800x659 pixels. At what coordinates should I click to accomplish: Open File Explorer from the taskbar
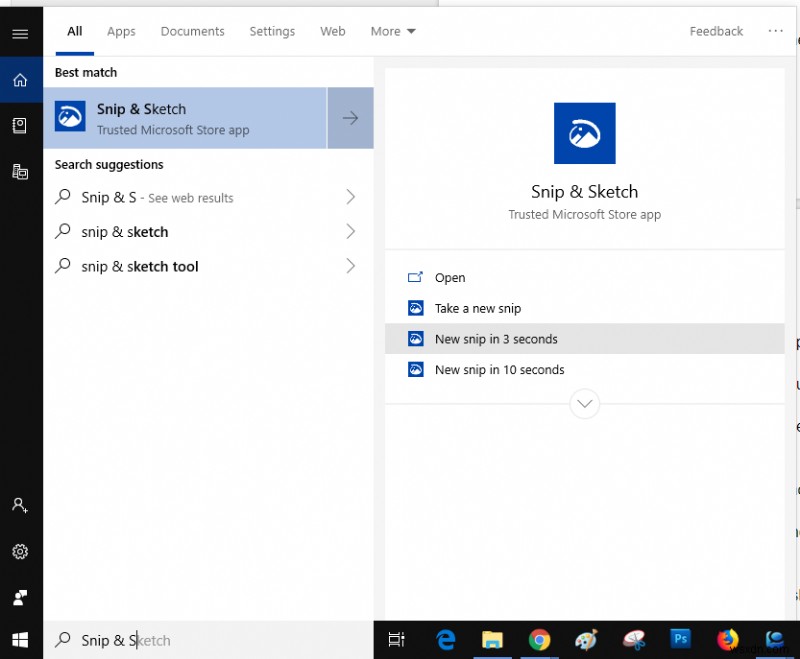pos(492,640)
